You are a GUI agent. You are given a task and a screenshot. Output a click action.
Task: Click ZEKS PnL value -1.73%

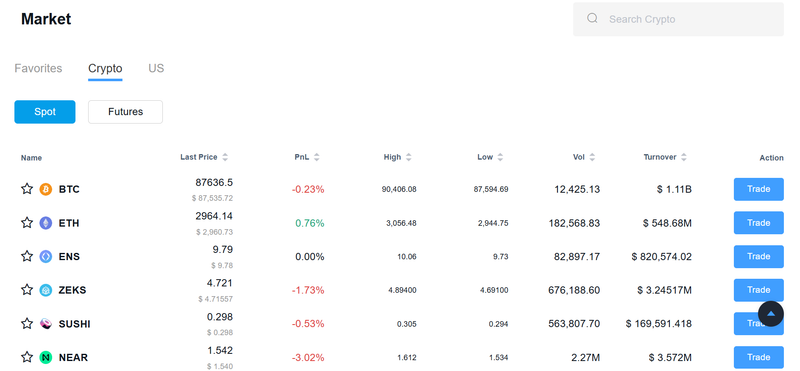tap(308, 290)
